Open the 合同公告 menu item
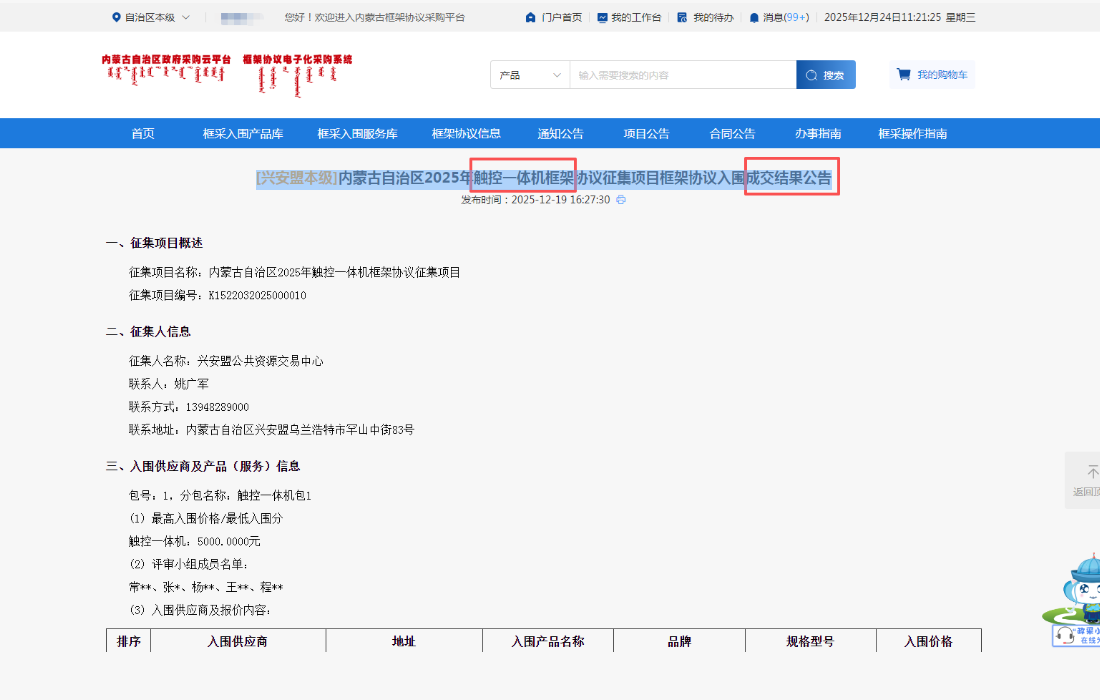 click(732, 134)
